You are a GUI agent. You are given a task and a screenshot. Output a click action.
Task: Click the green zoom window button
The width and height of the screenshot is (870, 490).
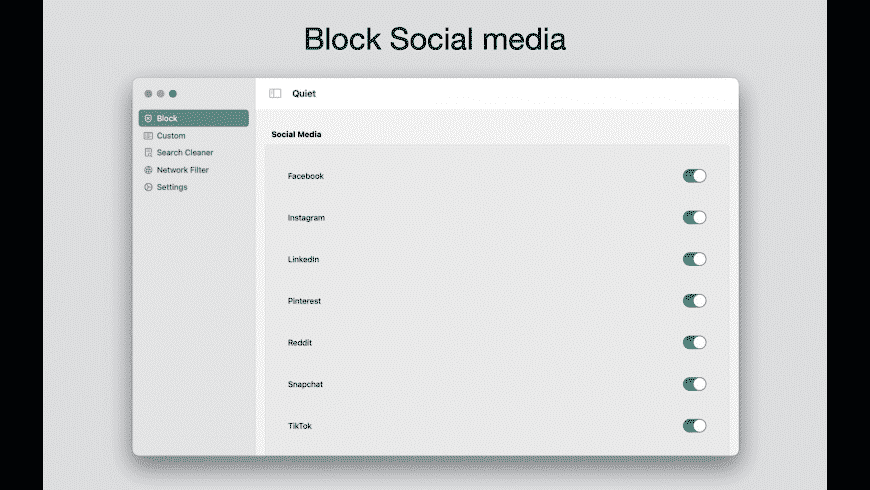pyautogui.click(x=173, y=94)
